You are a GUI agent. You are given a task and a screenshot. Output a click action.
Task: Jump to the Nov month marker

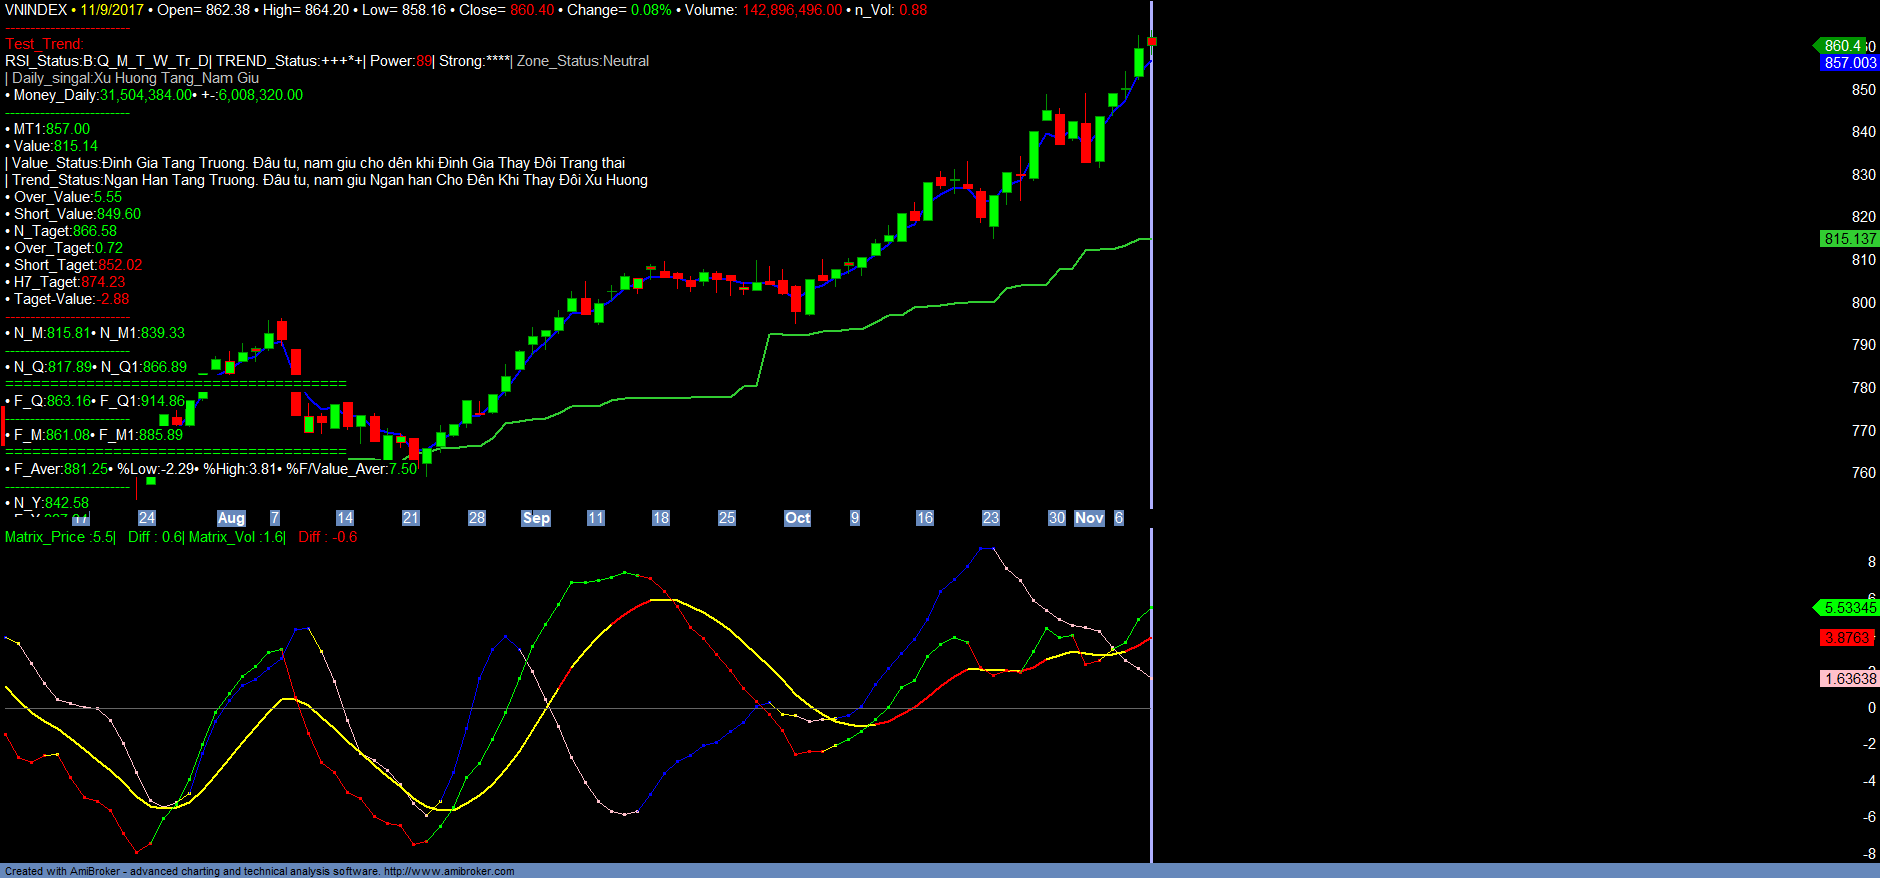[x=1089, y=518]
